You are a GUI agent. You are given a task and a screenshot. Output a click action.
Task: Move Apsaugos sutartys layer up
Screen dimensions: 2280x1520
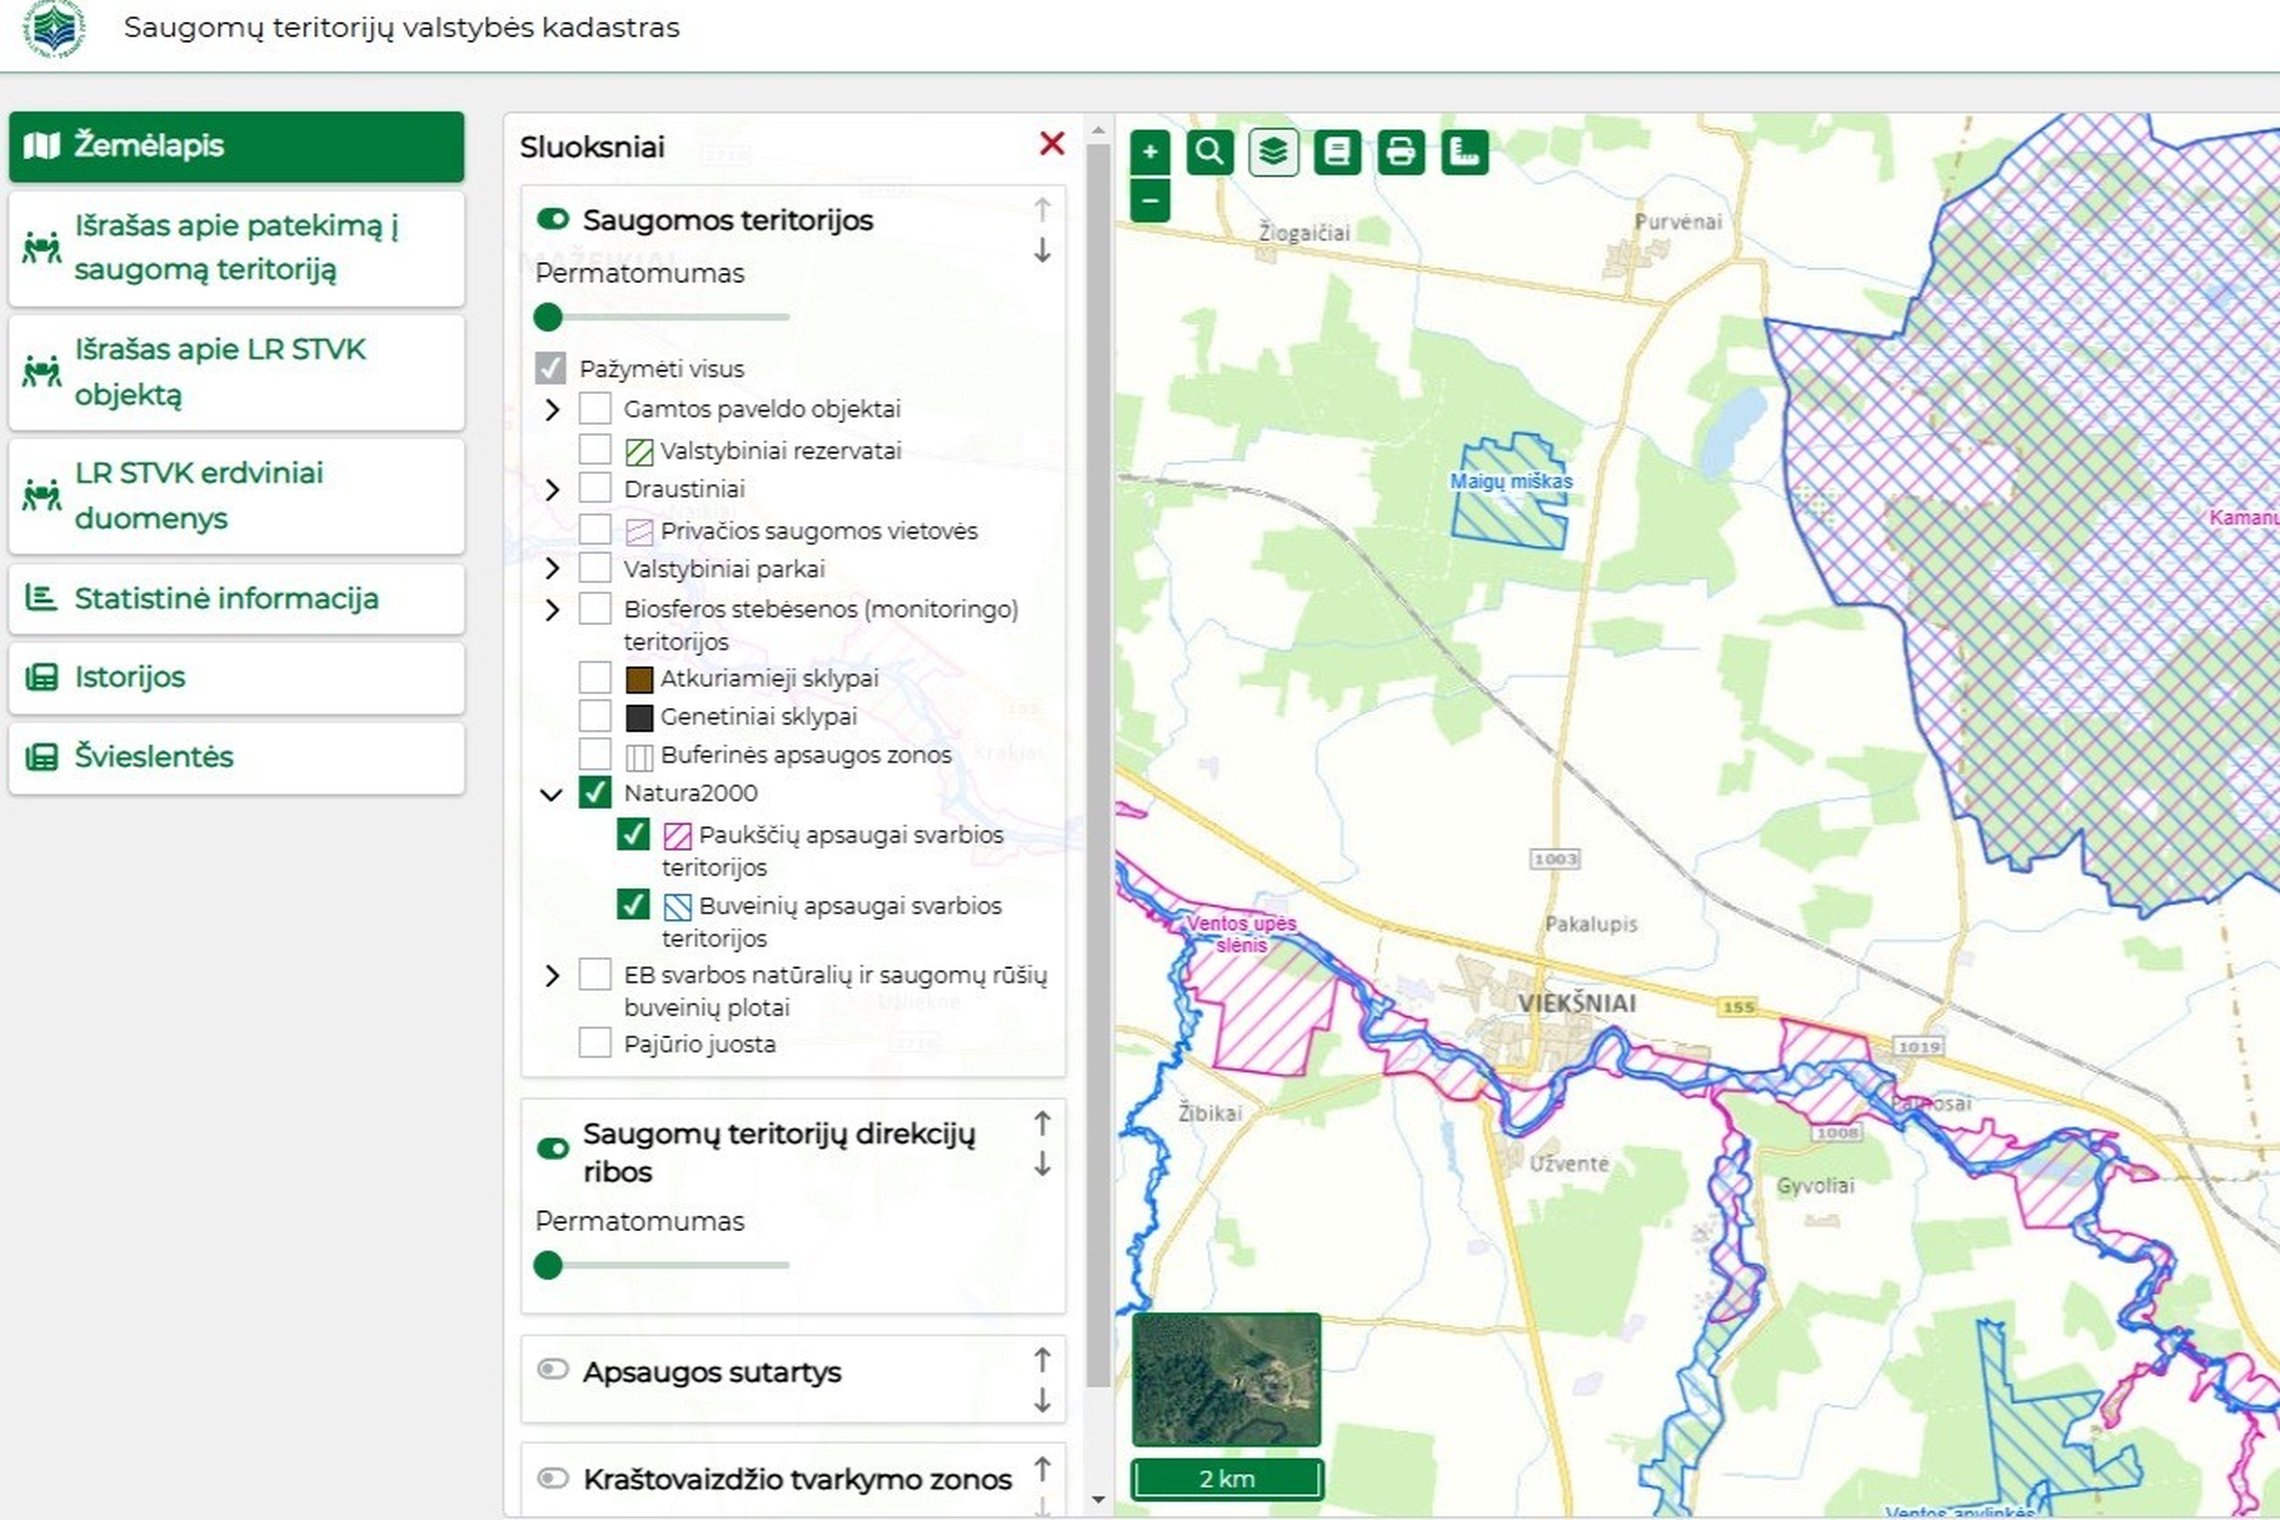point(1042,1360)
